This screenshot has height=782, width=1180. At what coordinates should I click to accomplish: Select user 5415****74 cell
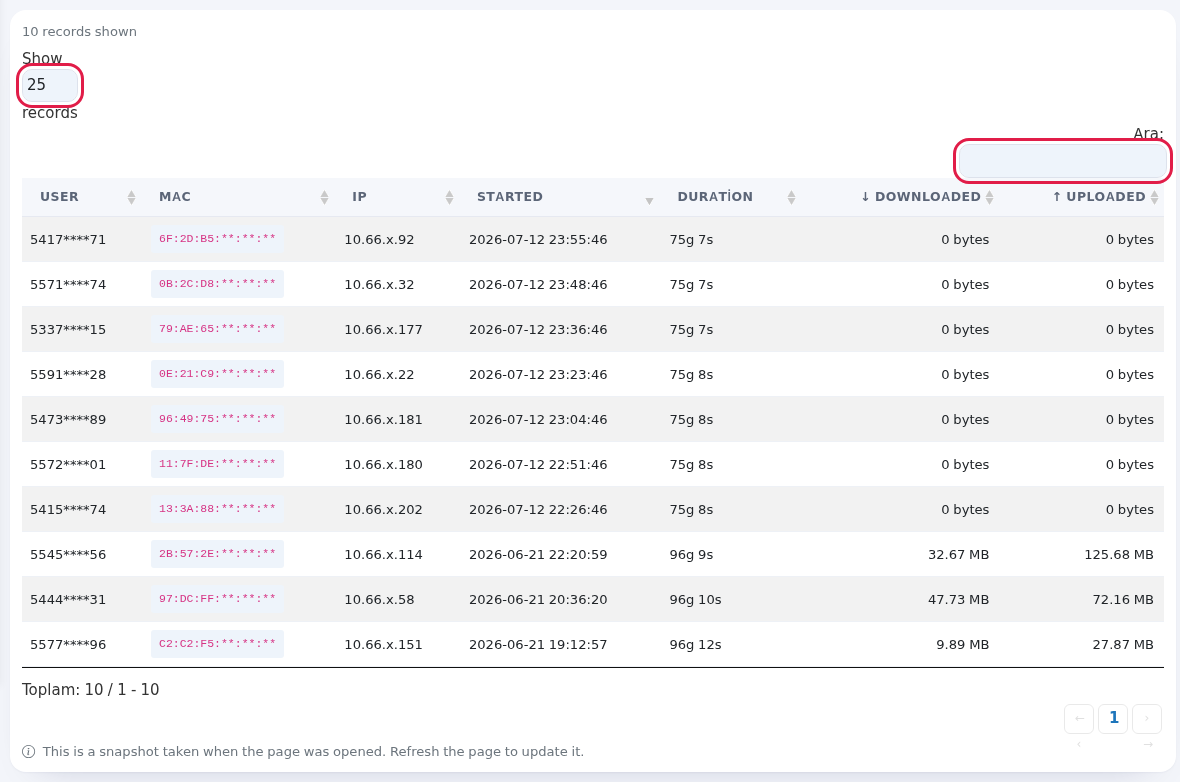(x=68, y=510)
